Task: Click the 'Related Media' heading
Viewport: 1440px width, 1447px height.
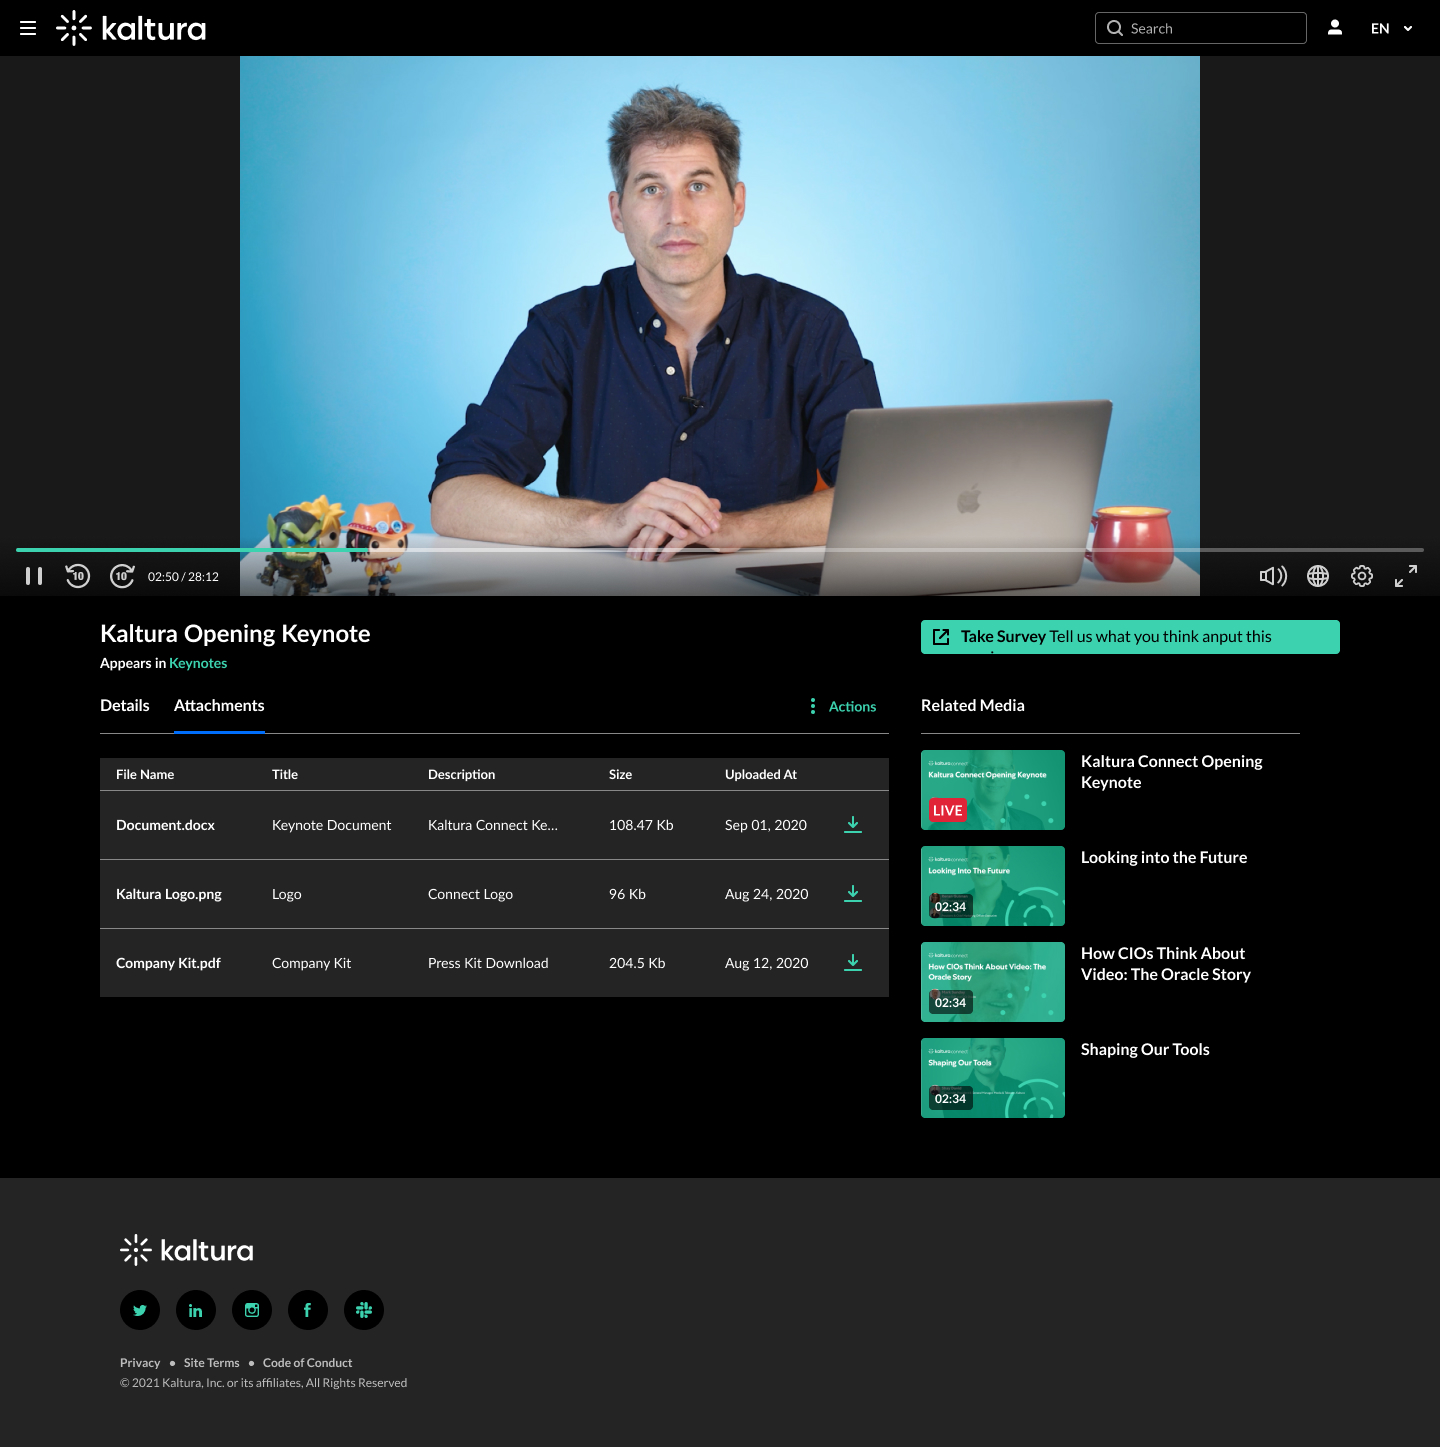Action: pos(973,705)
